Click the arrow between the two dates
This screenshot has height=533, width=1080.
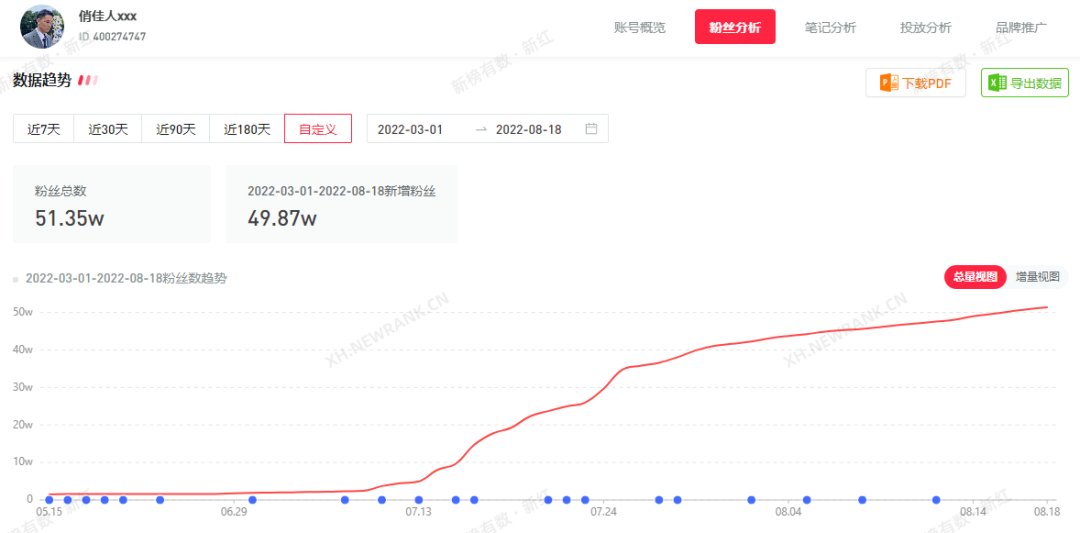(481, 129)
